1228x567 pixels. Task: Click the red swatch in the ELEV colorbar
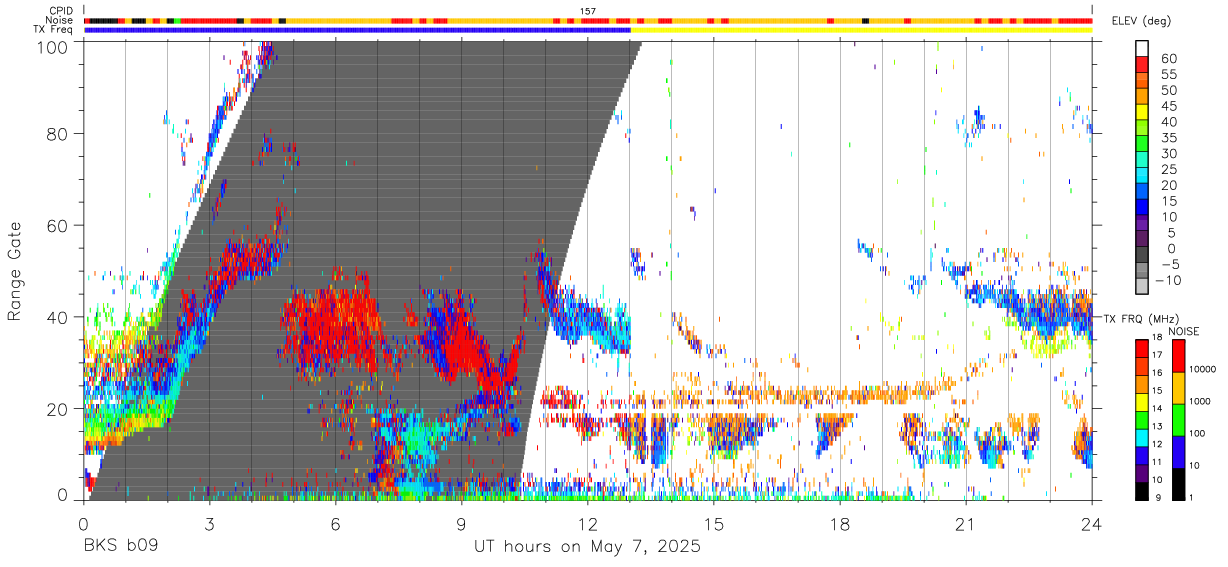[x=1142, y=64]
